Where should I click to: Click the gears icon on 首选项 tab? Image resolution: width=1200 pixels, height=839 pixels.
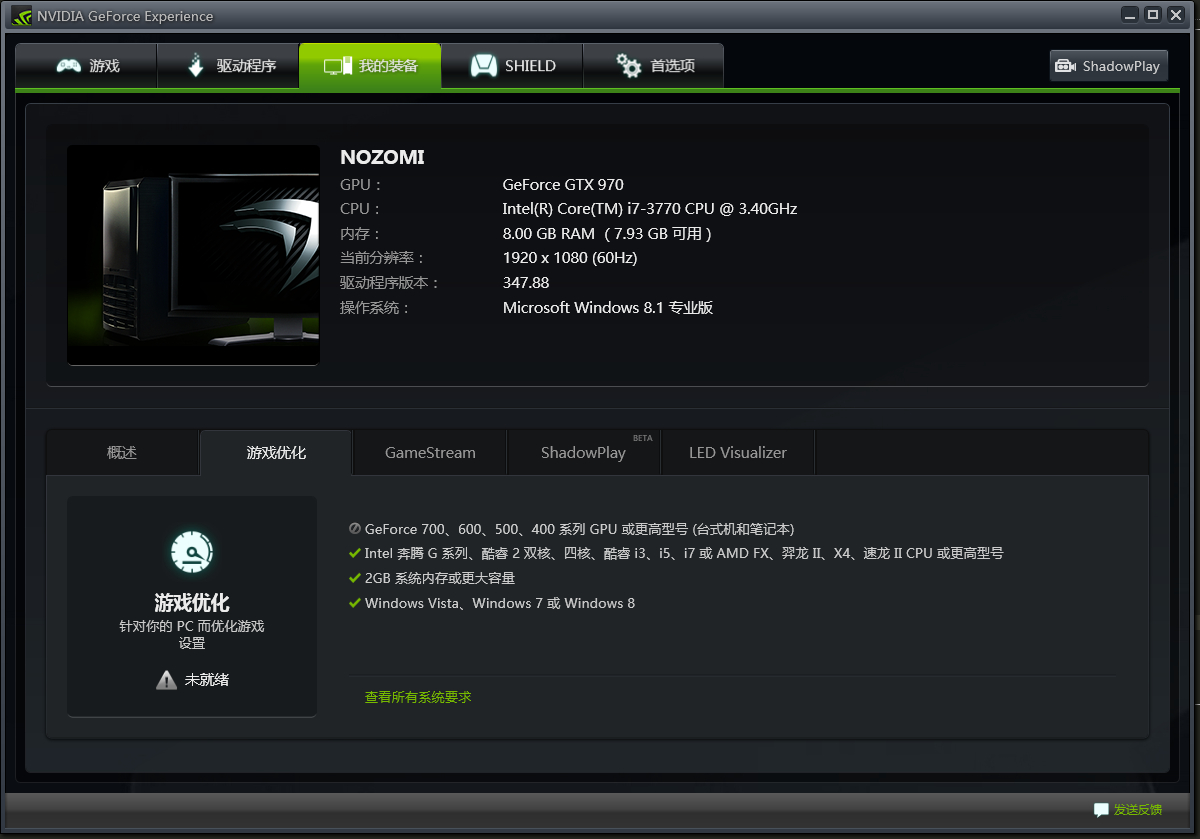pyautogui.click(x=629, y=66)
